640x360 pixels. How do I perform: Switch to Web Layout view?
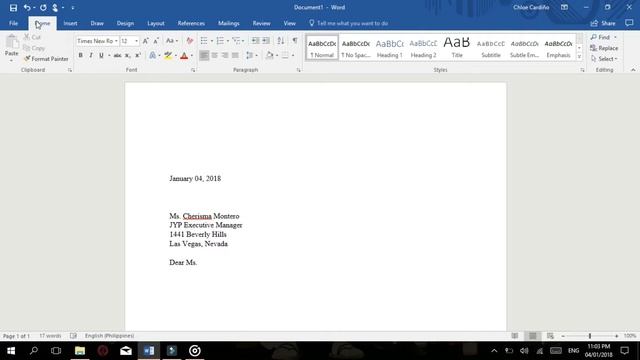[x=550, y=336]
